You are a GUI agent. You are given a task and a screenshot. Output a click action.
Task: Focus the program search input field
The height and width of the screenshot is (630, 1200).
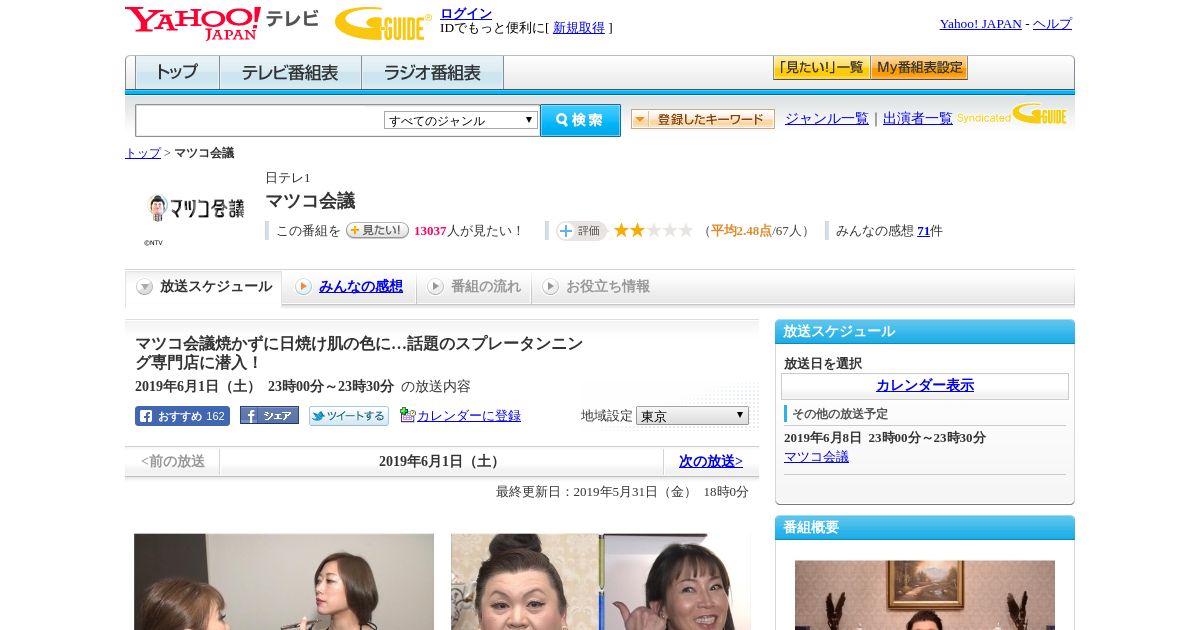click(x=260, y=121)
